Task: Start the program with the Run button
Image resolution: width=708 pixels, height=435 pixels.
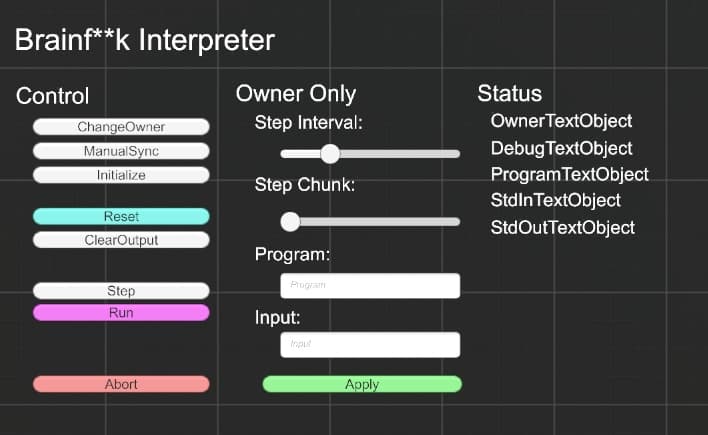Action: click(121, 313)
